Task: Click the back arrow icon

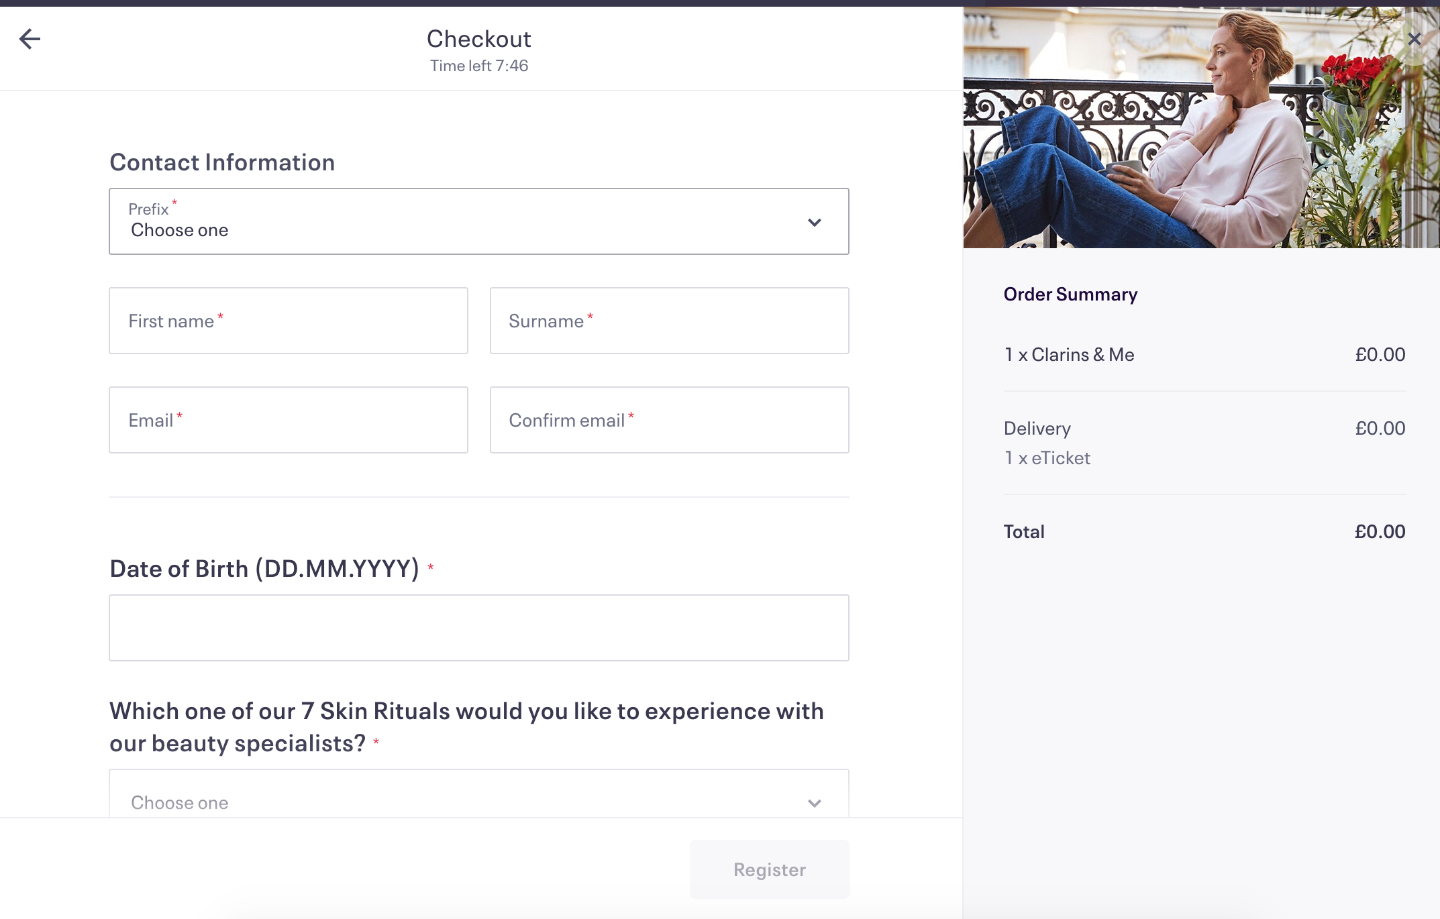Action: tap(30, 39)
